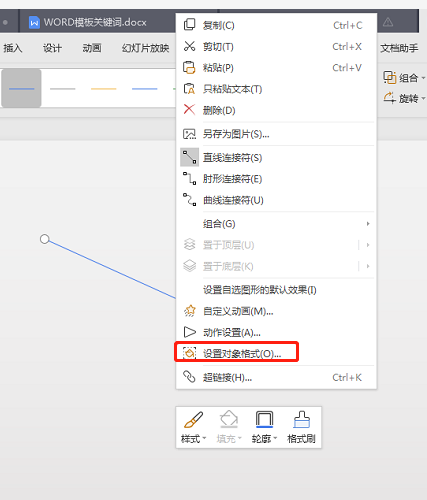This screenshot has height=500, width=427.
Task: Switch to the 插入 ribbon tab
Action: [x=13, y=48]
